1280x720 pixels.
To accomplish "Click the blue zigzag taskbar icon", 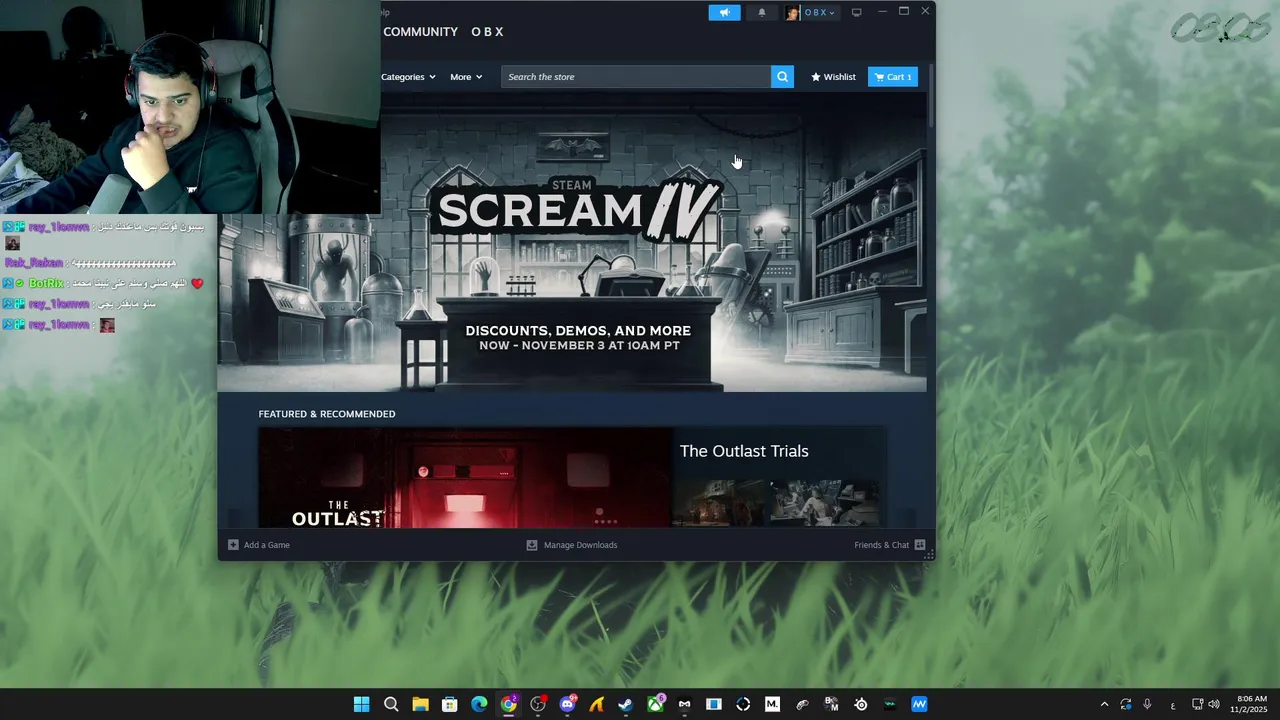I will (919, 704).
